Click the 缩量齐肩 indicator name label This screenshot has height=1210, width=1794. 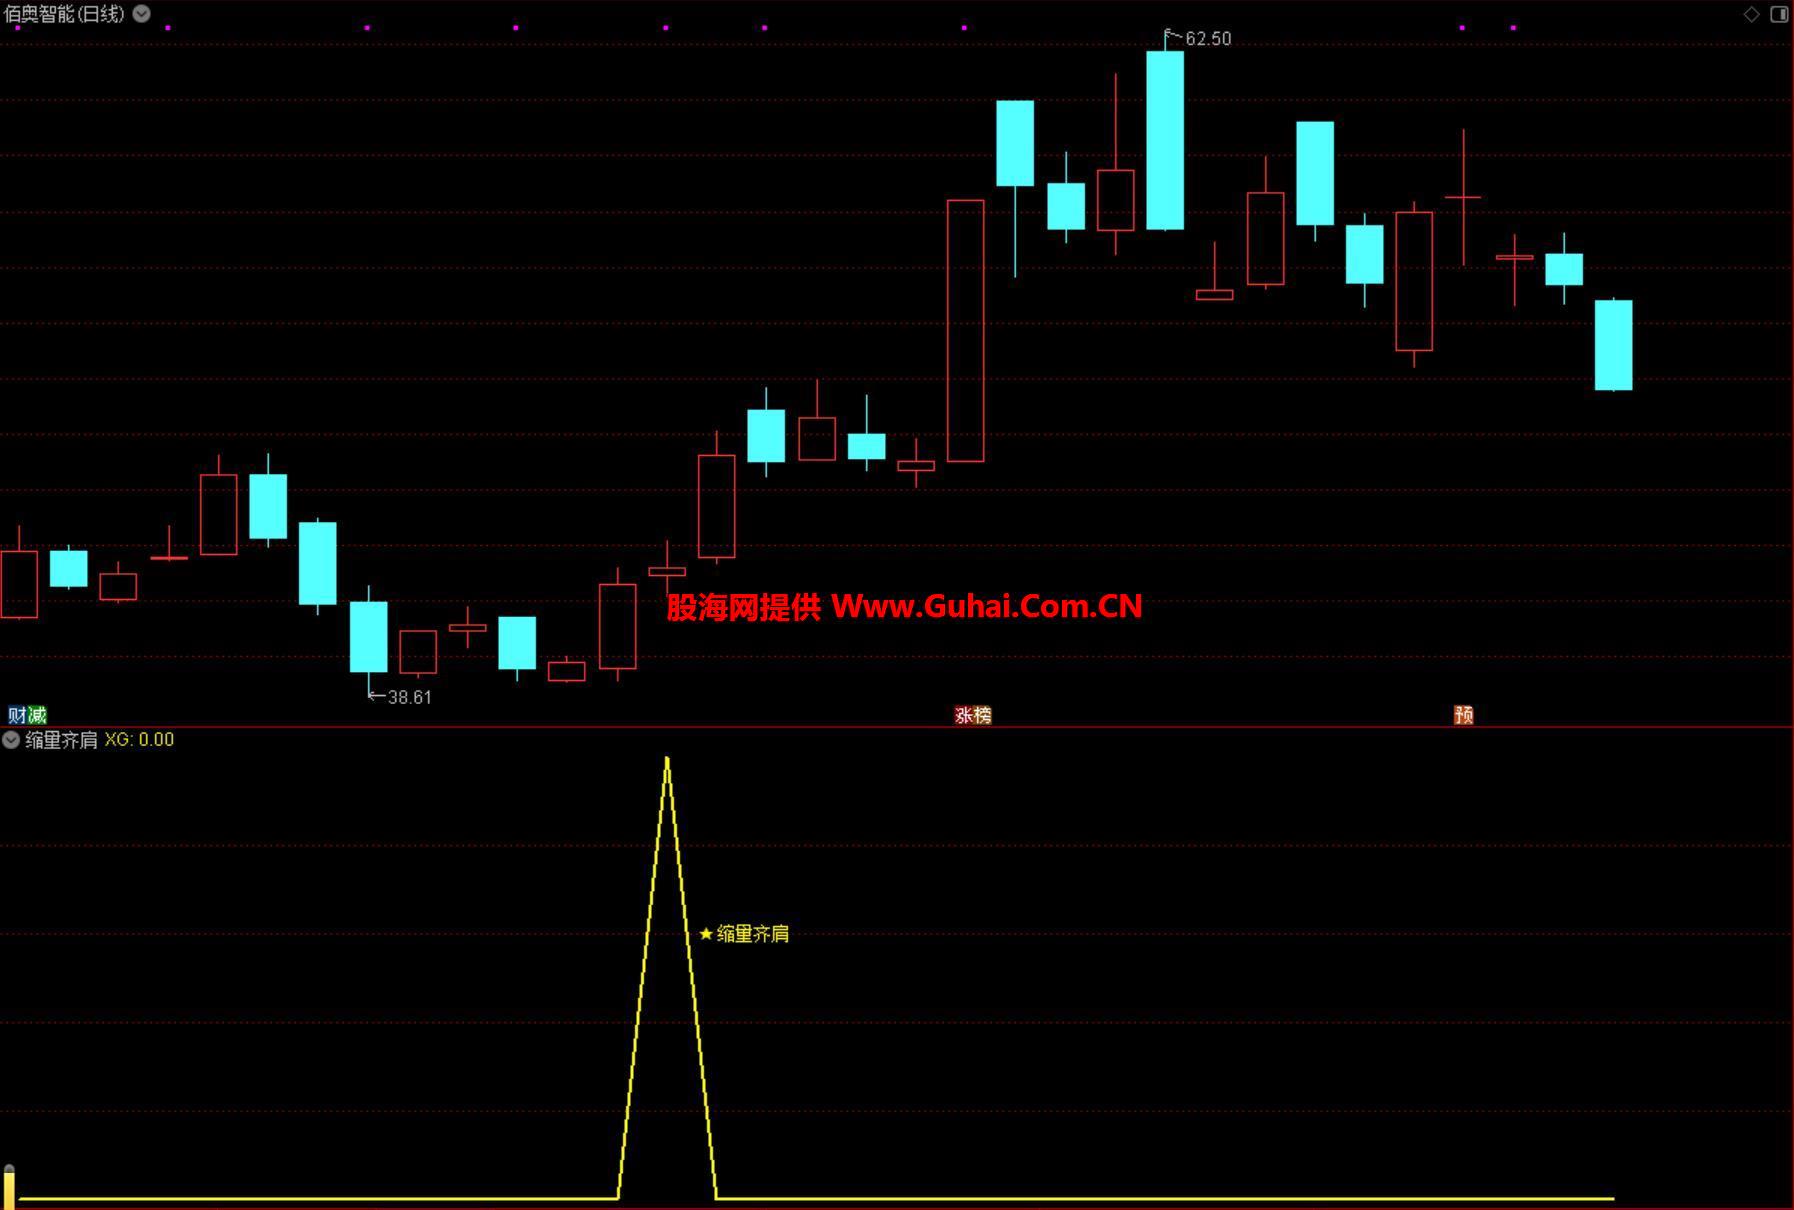[61, 740]
